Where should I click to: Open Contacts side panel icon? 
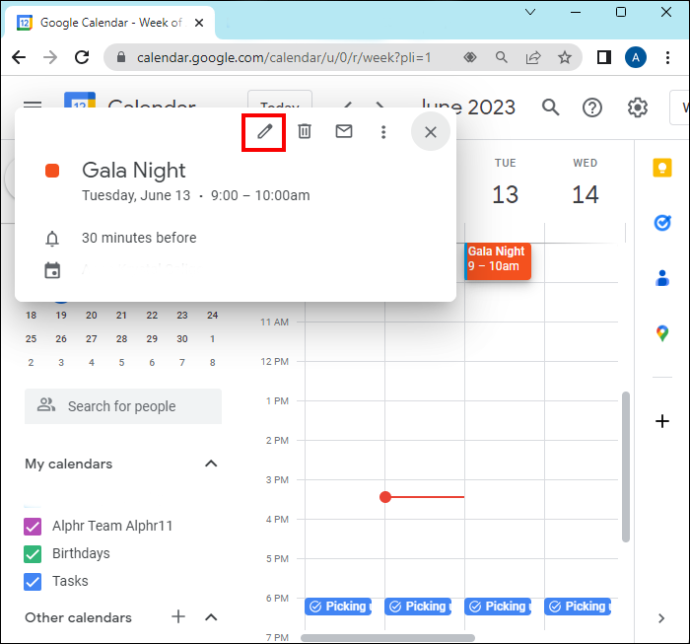[x=662, y=278]
